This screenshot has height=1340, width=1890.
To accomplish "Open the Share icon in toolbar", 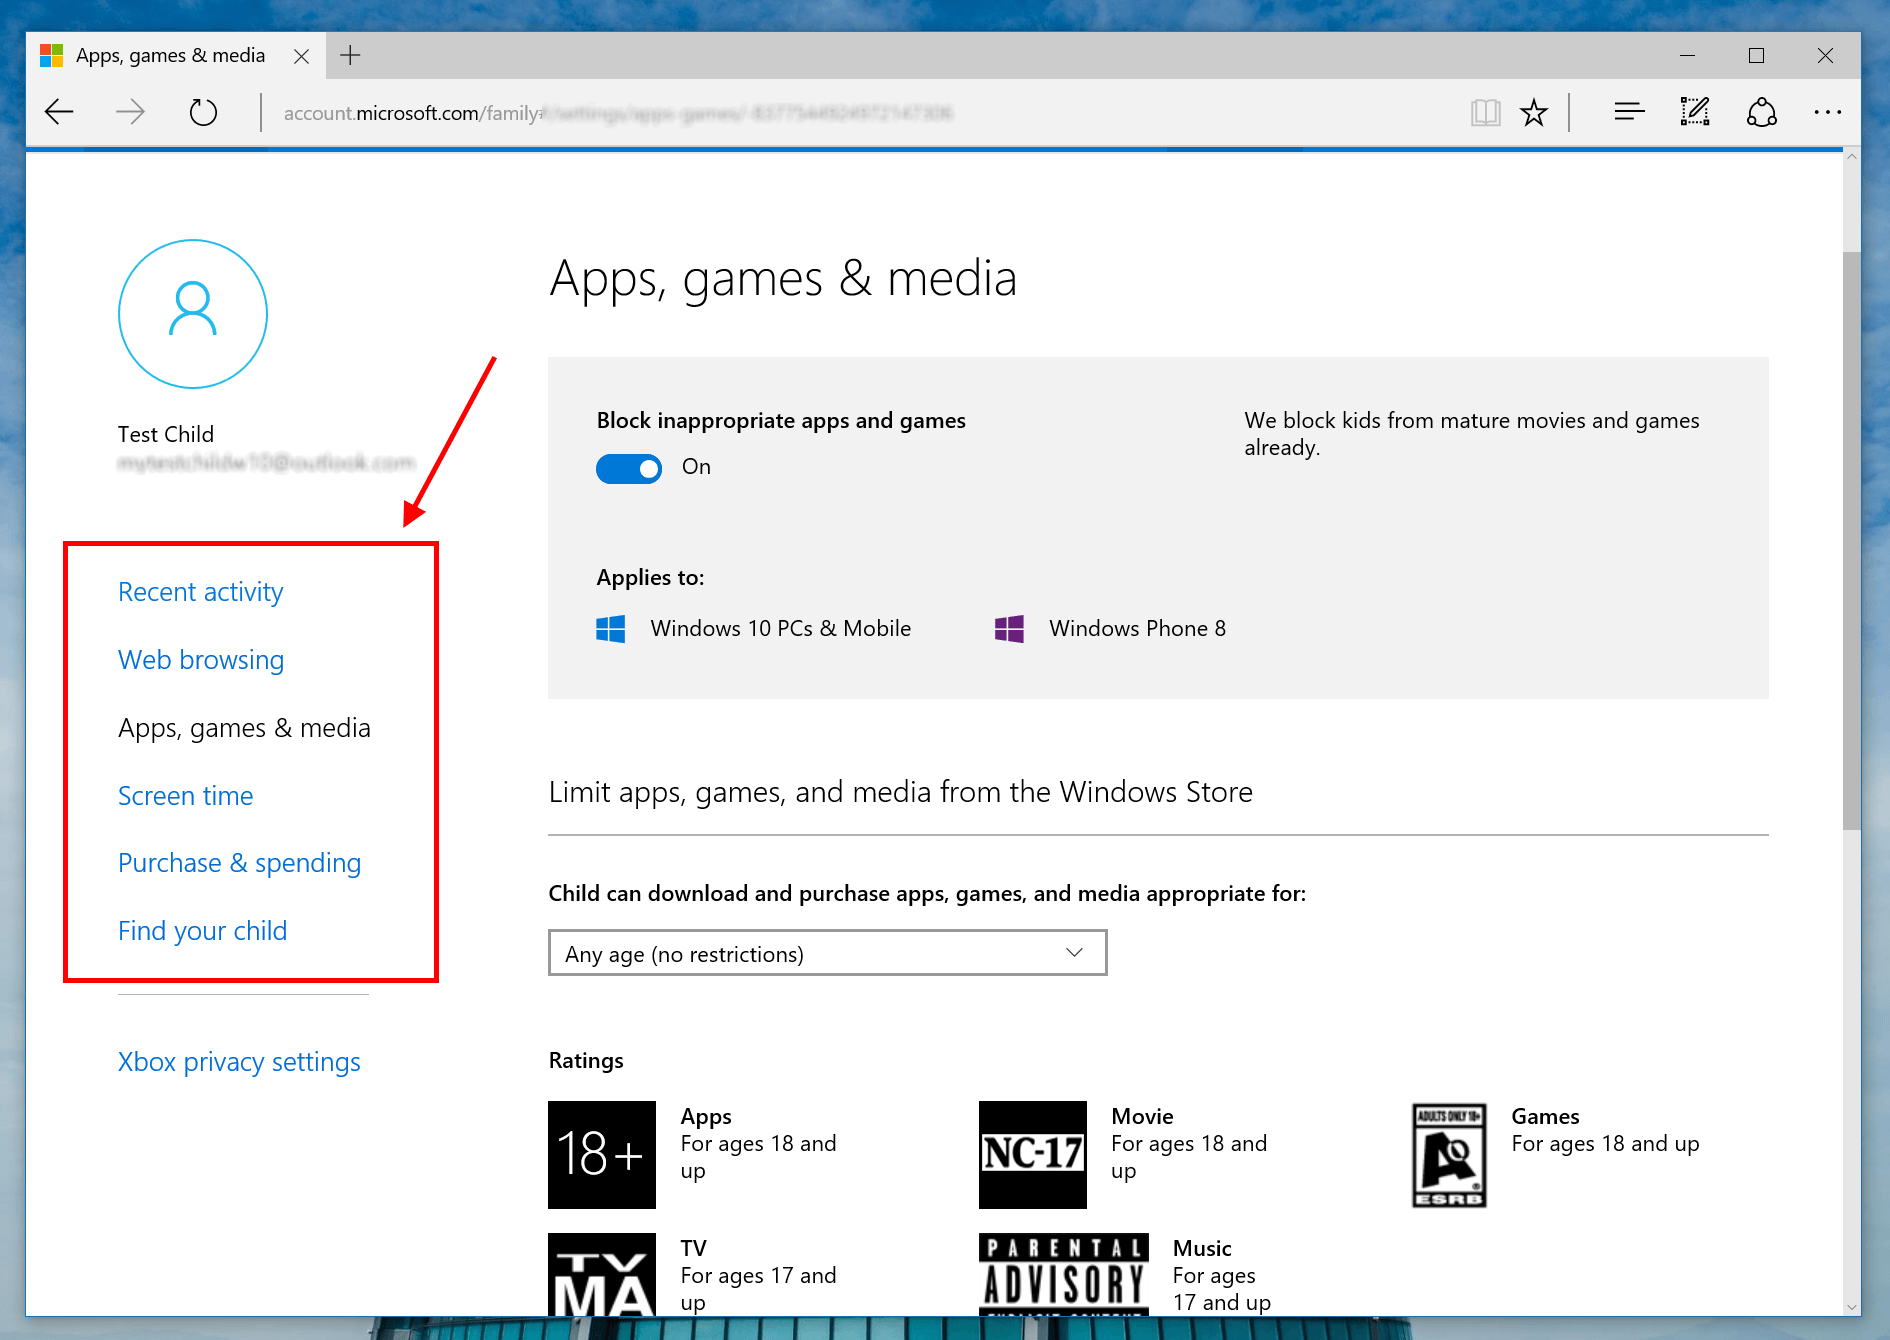I will coord(1762,112).
